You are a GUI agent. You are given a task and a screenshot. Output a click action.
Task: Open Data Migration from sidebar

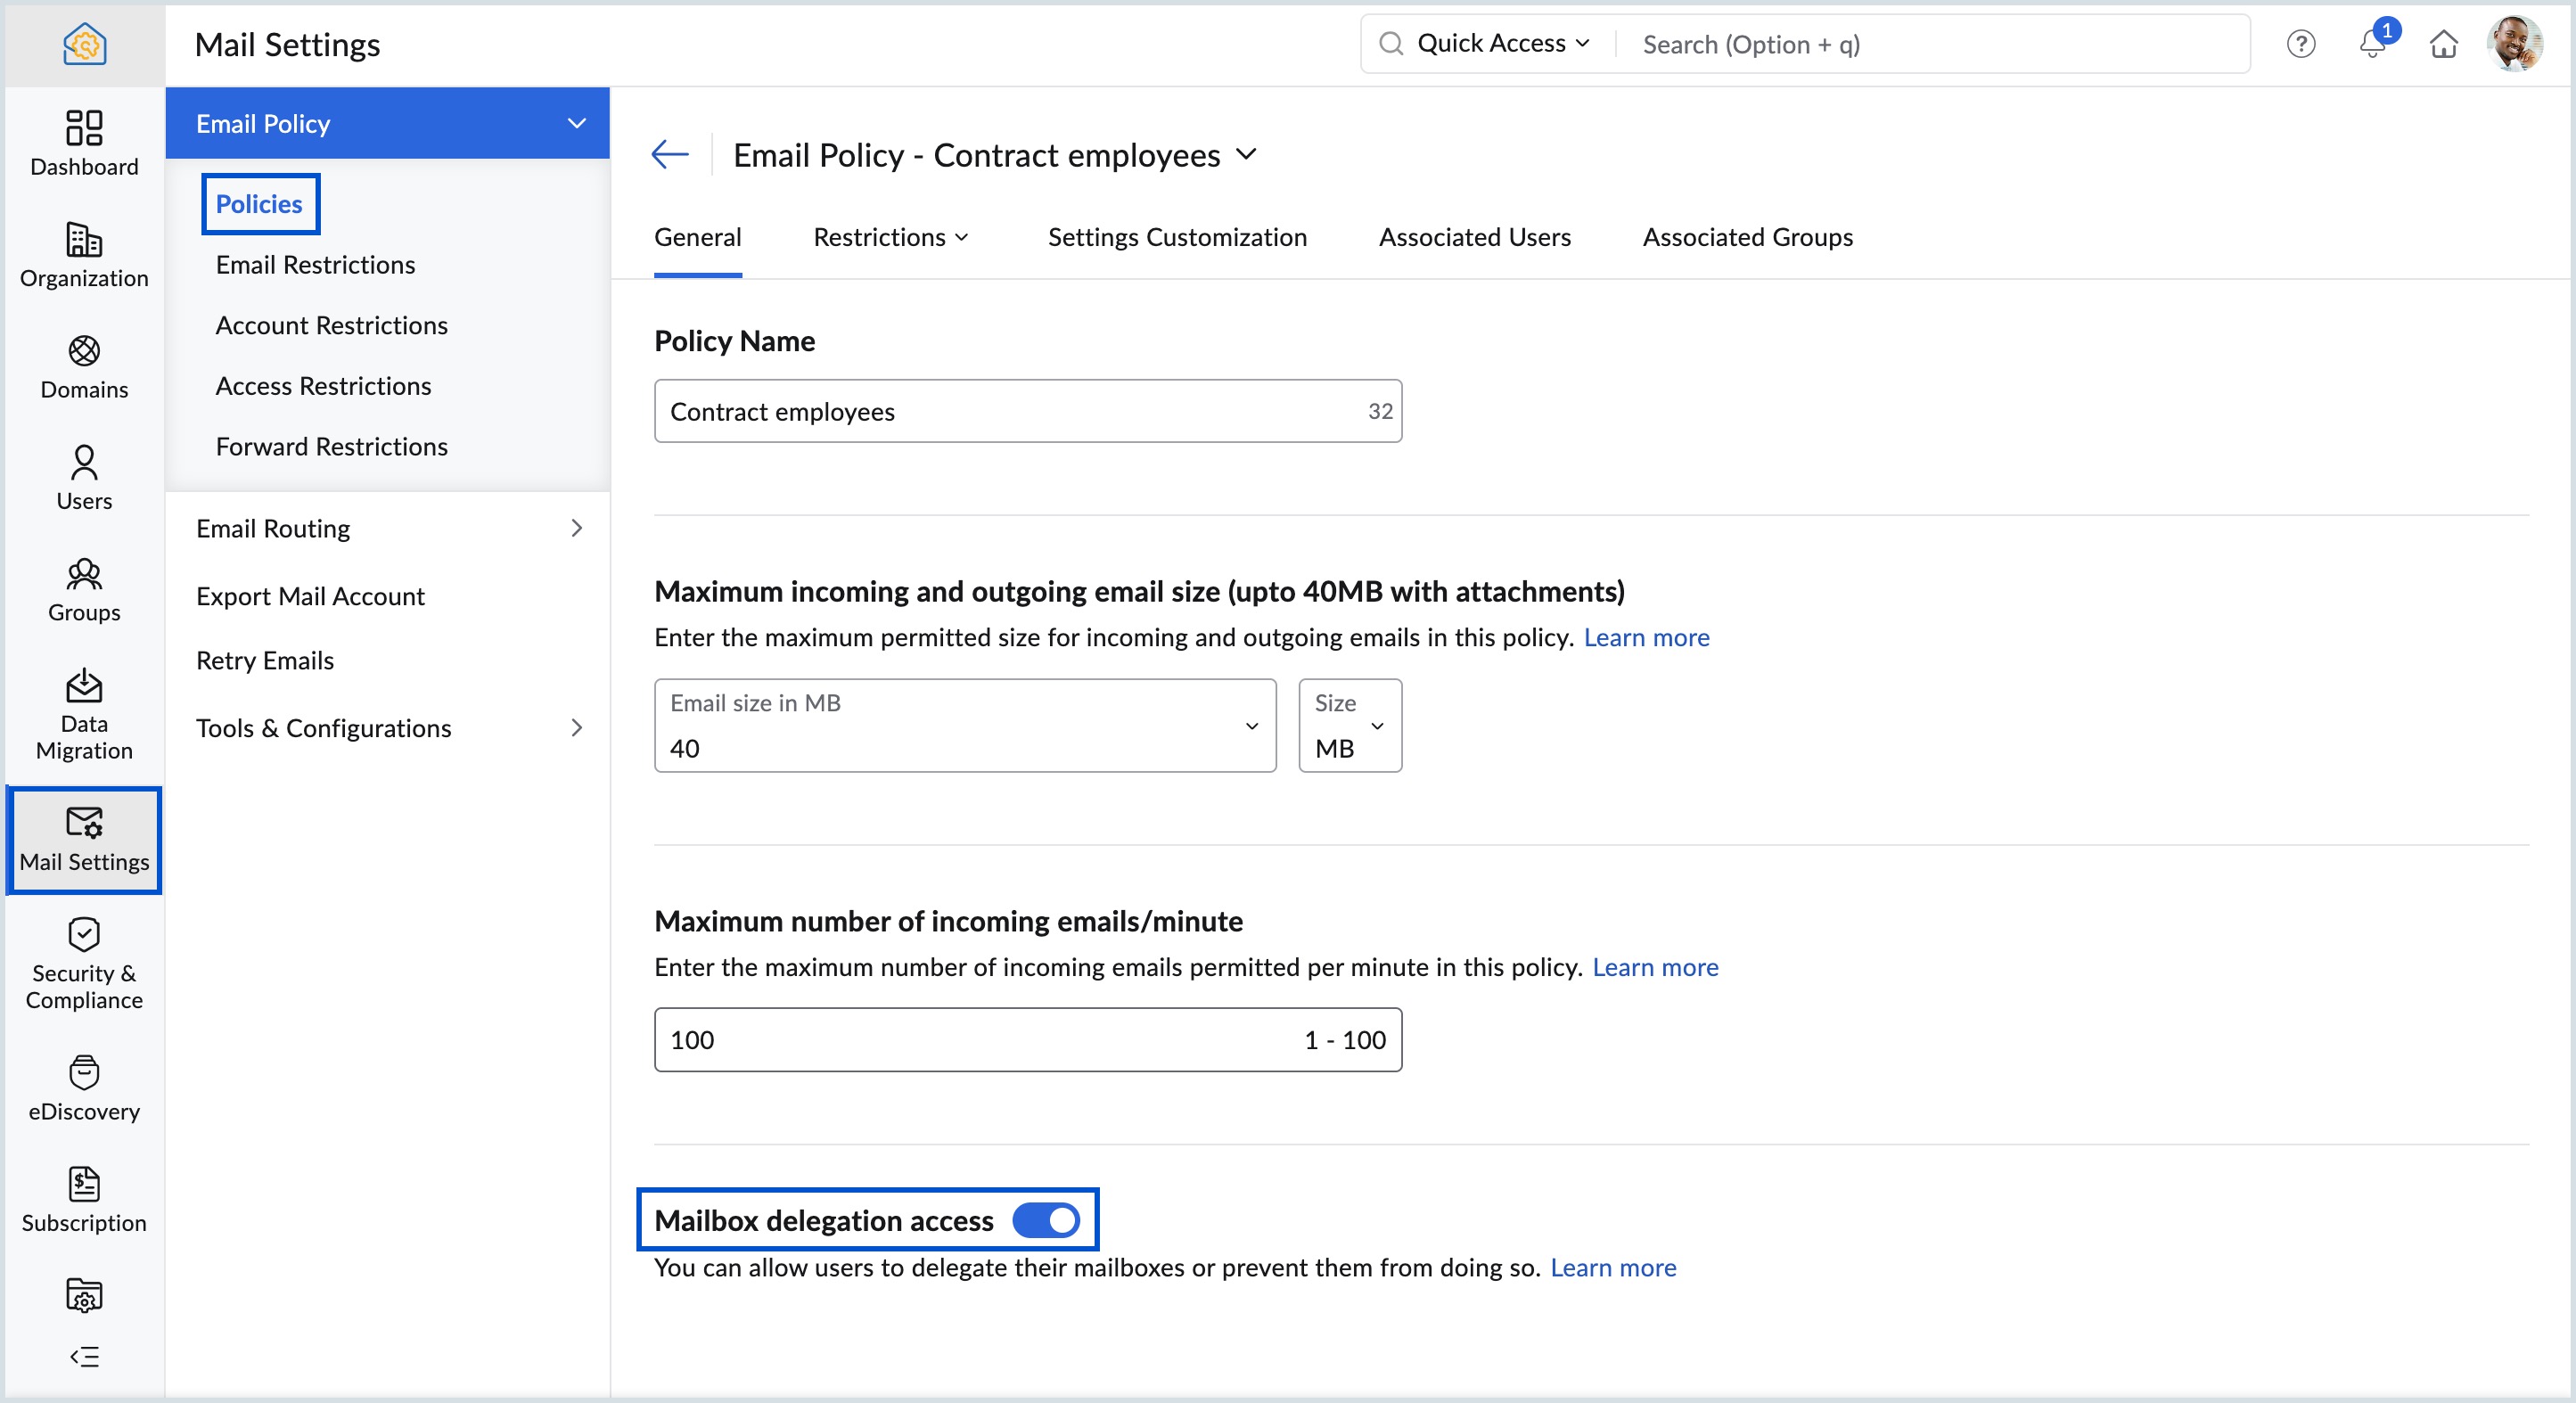(84, 686)
